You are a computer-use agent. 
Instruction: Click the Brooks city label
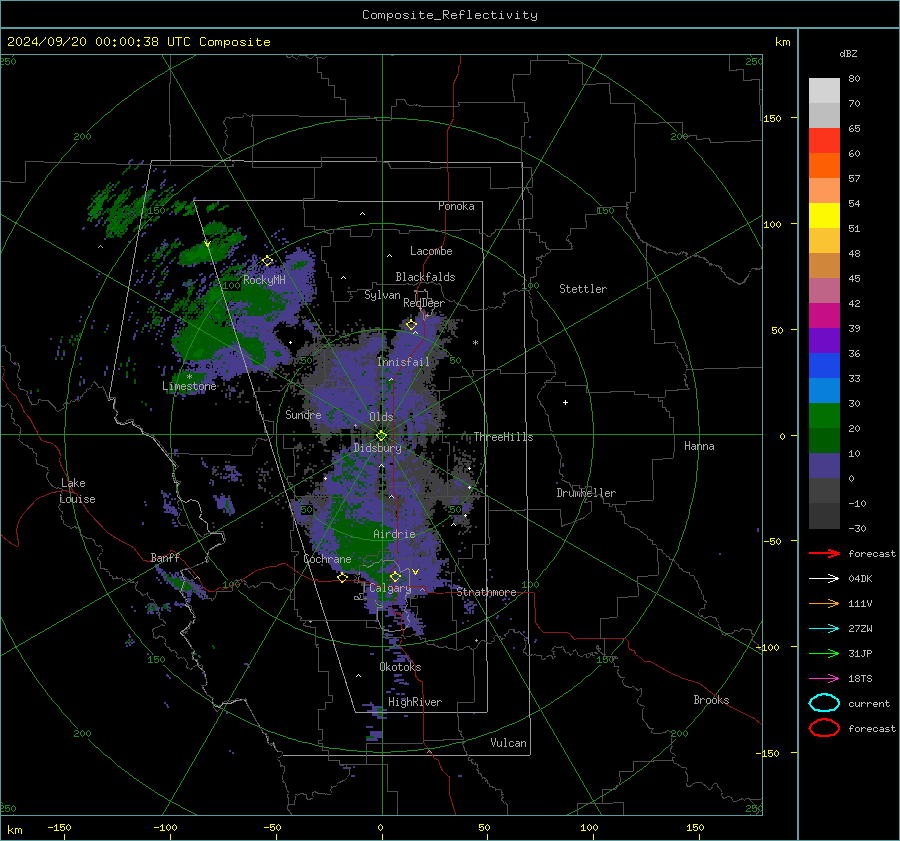[x=711, y=700]
